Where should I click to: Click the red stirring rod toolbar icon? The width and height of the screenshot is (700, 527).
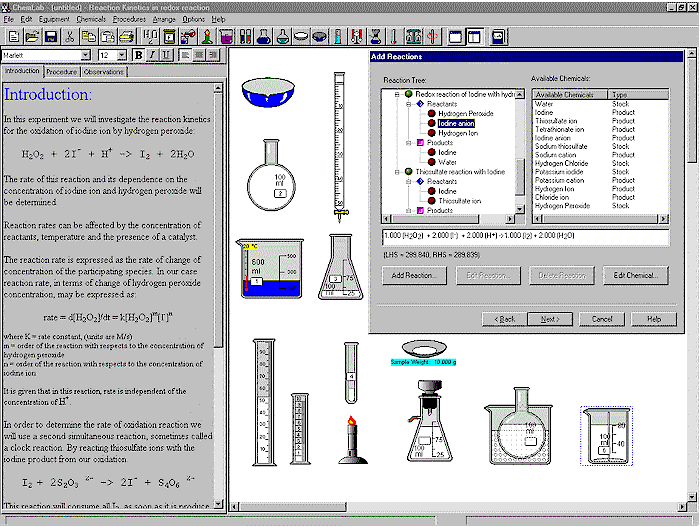click(432, 37)
